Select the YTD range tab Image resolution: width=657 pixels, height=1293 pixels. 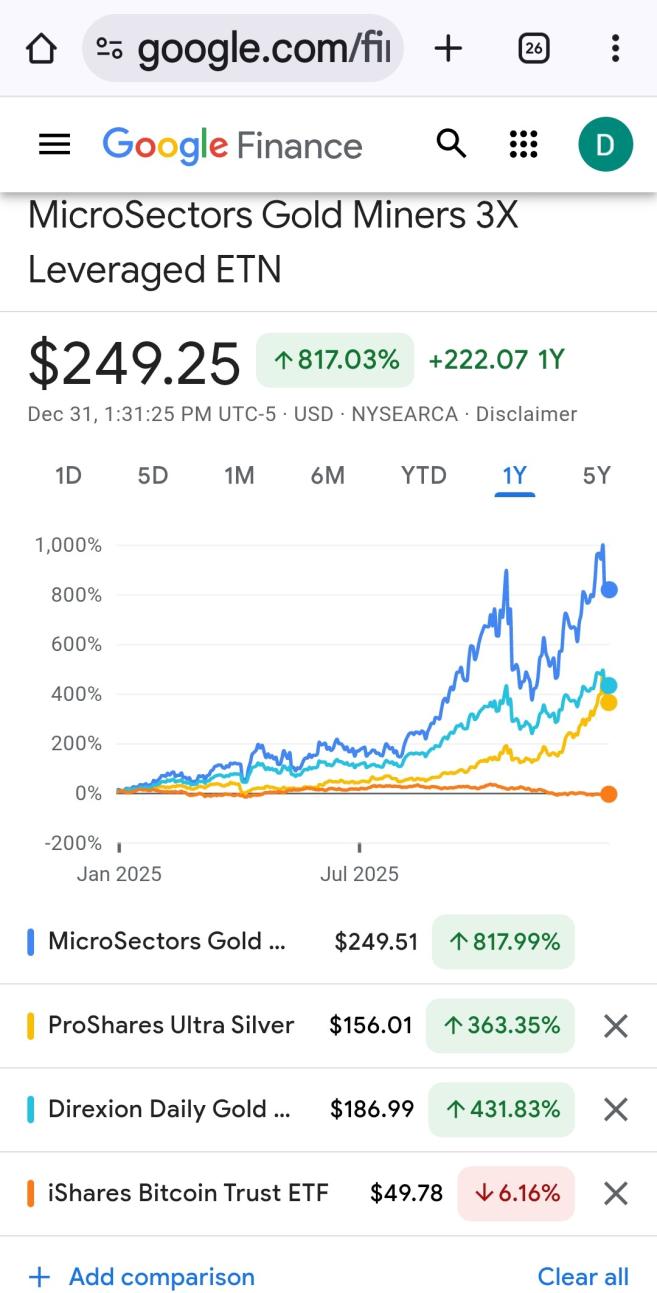tap(423, 476)
